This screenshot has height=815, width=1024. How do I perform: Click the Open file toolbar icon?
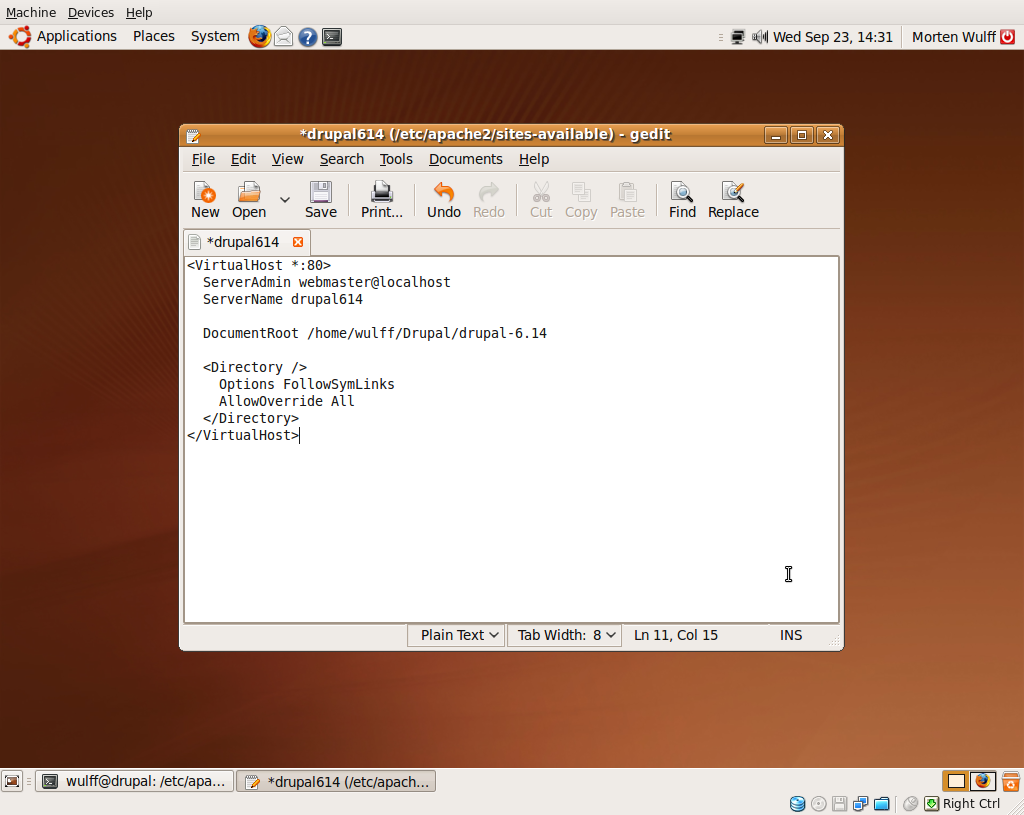[249, 199]
